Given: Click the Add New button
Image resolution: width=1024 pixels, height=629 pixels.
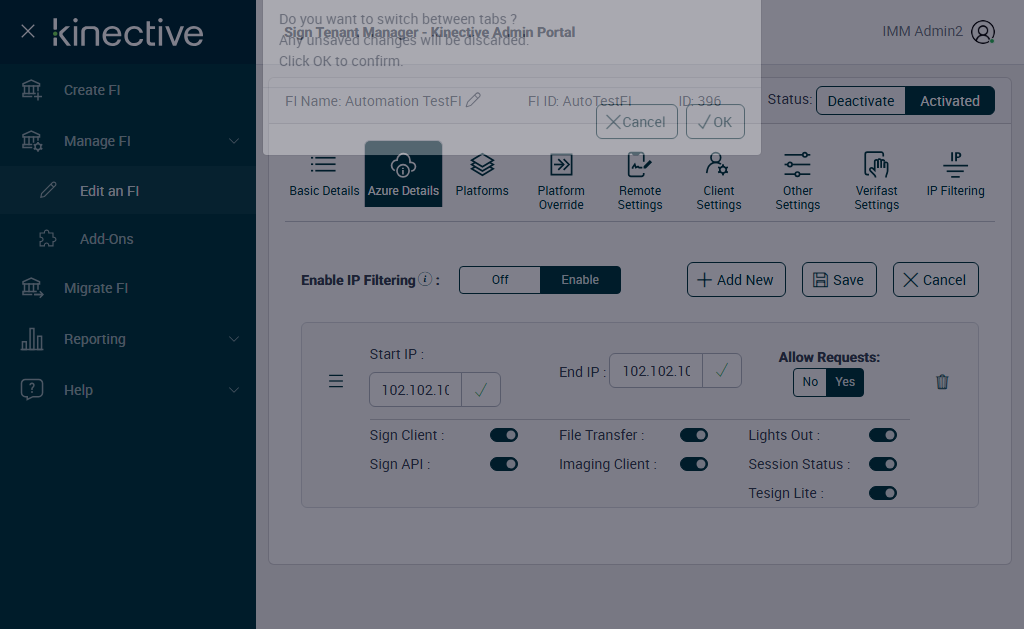Looking at the screenshot, I should (736, 280).
